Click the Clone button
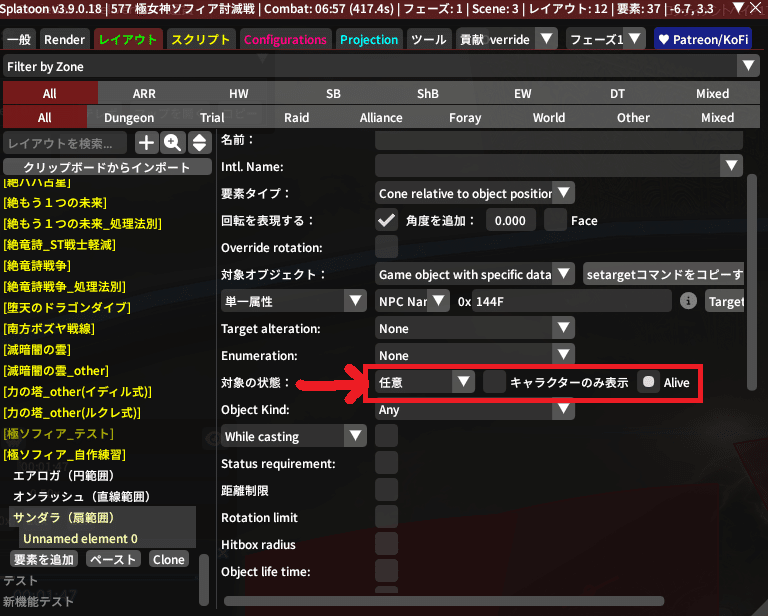Image resolution: width=768 pixels, height=616 pixels. (169, 559)
